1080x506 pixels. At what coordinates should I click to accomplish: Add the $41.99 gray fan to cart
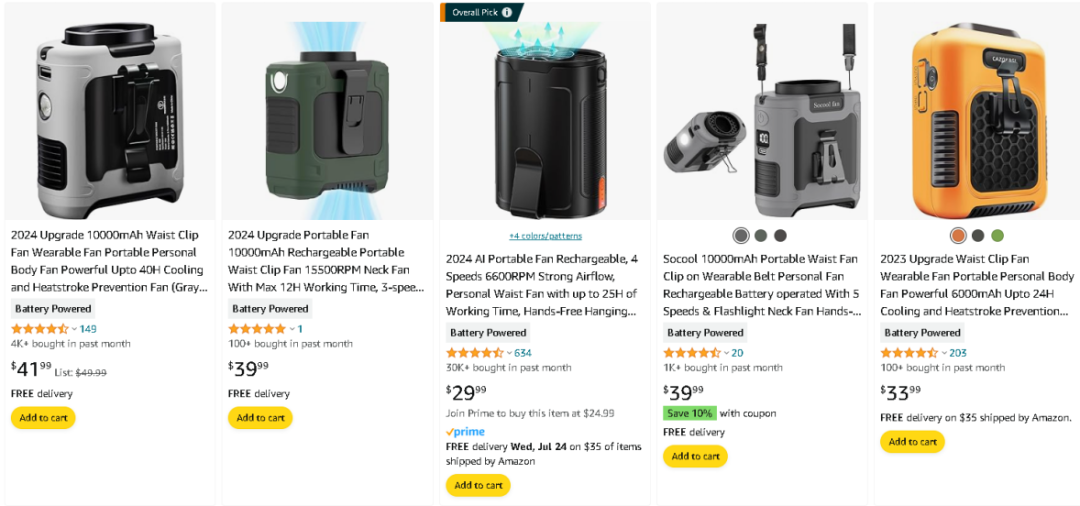[x=43, y=418]
